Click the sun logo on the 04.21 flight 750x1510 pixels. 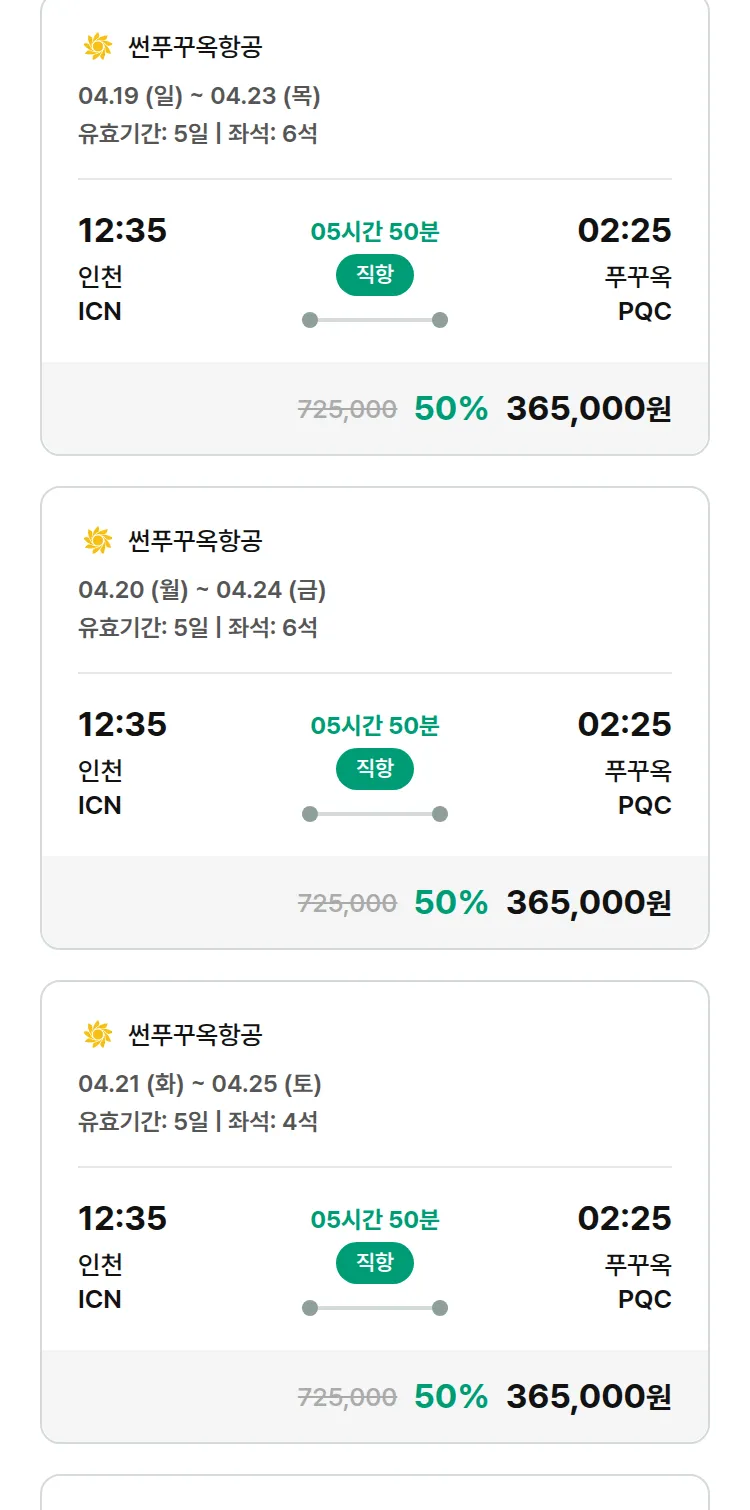click(x=97, y=1035)
